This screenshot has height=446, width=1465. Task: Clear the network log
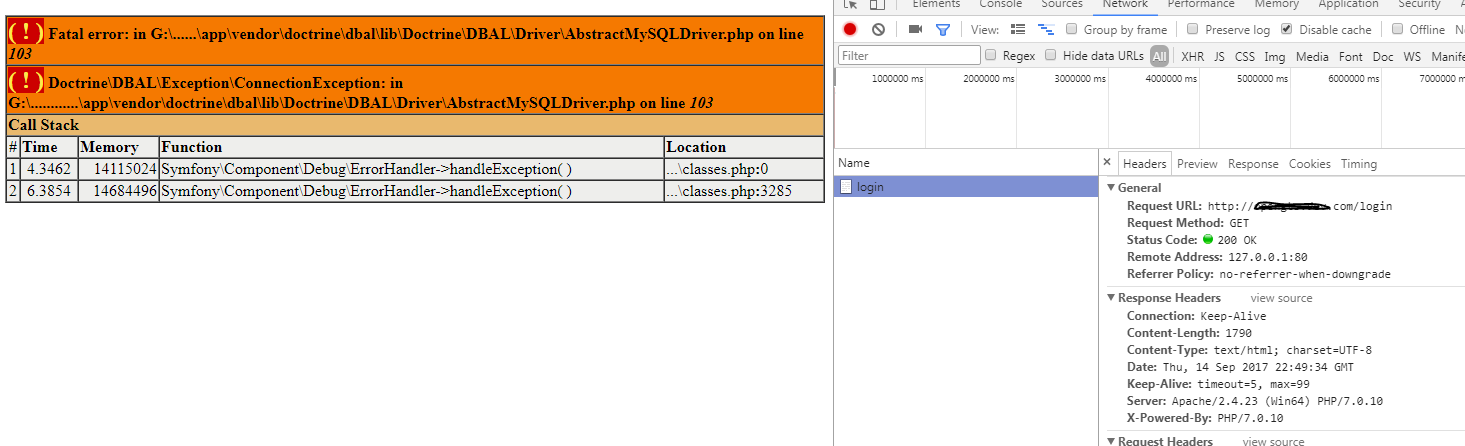pos(878,30)
